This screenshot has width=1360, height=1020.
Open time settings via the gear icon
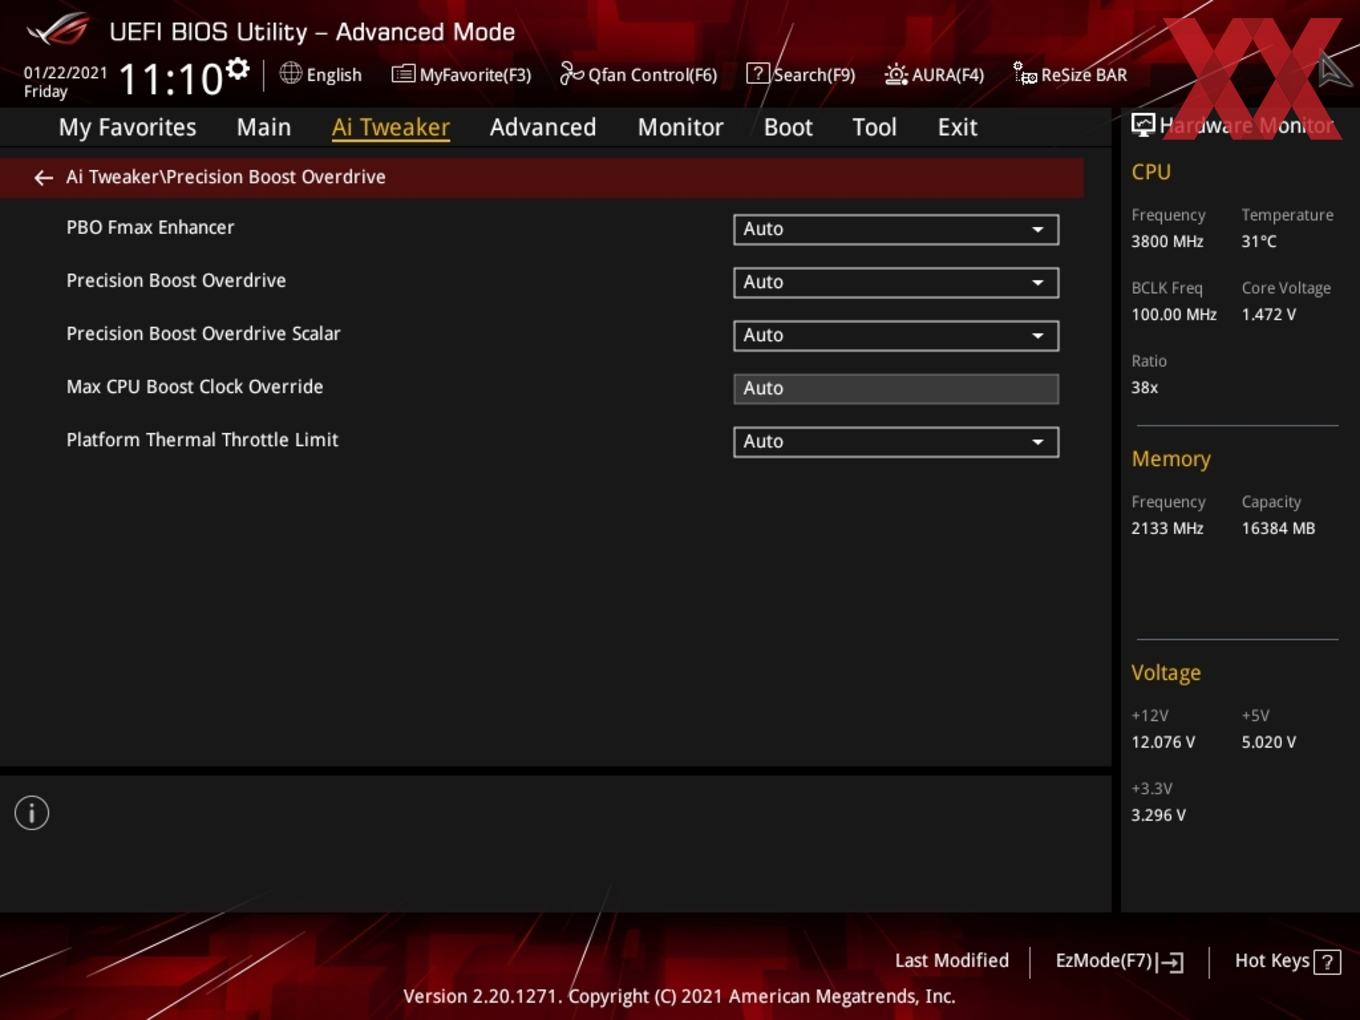pos(237,69)
